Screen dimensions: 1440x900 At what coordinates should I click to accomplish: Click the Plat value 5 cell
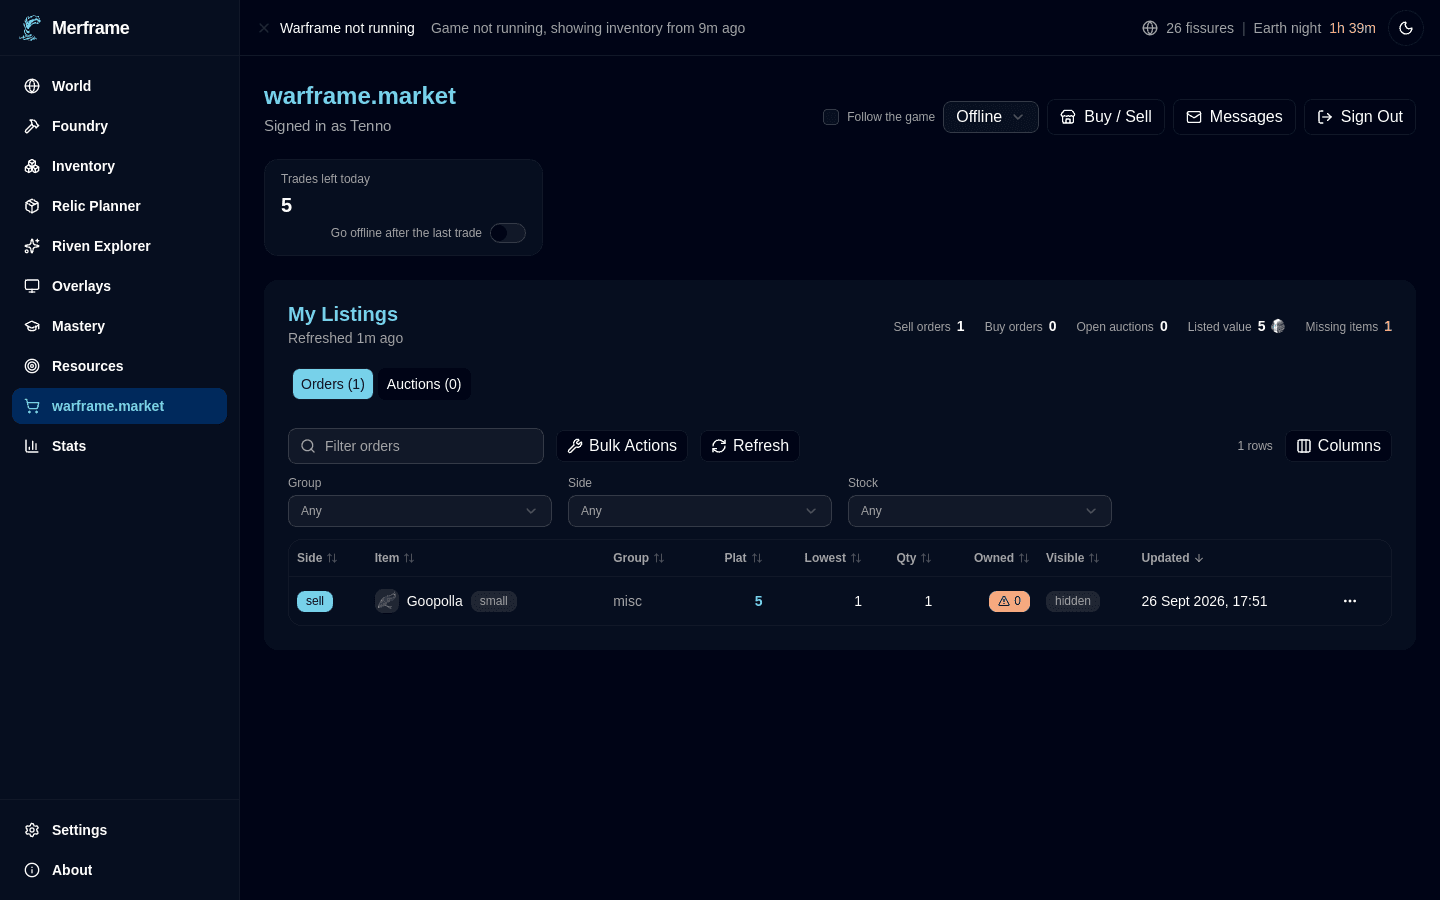pyautogui.click(x=759, y=601)
